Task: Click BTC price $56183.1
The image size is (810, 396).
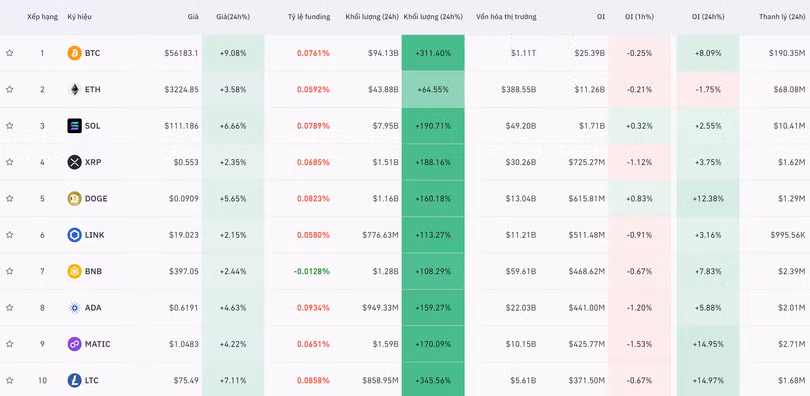Action: point(181,53)
